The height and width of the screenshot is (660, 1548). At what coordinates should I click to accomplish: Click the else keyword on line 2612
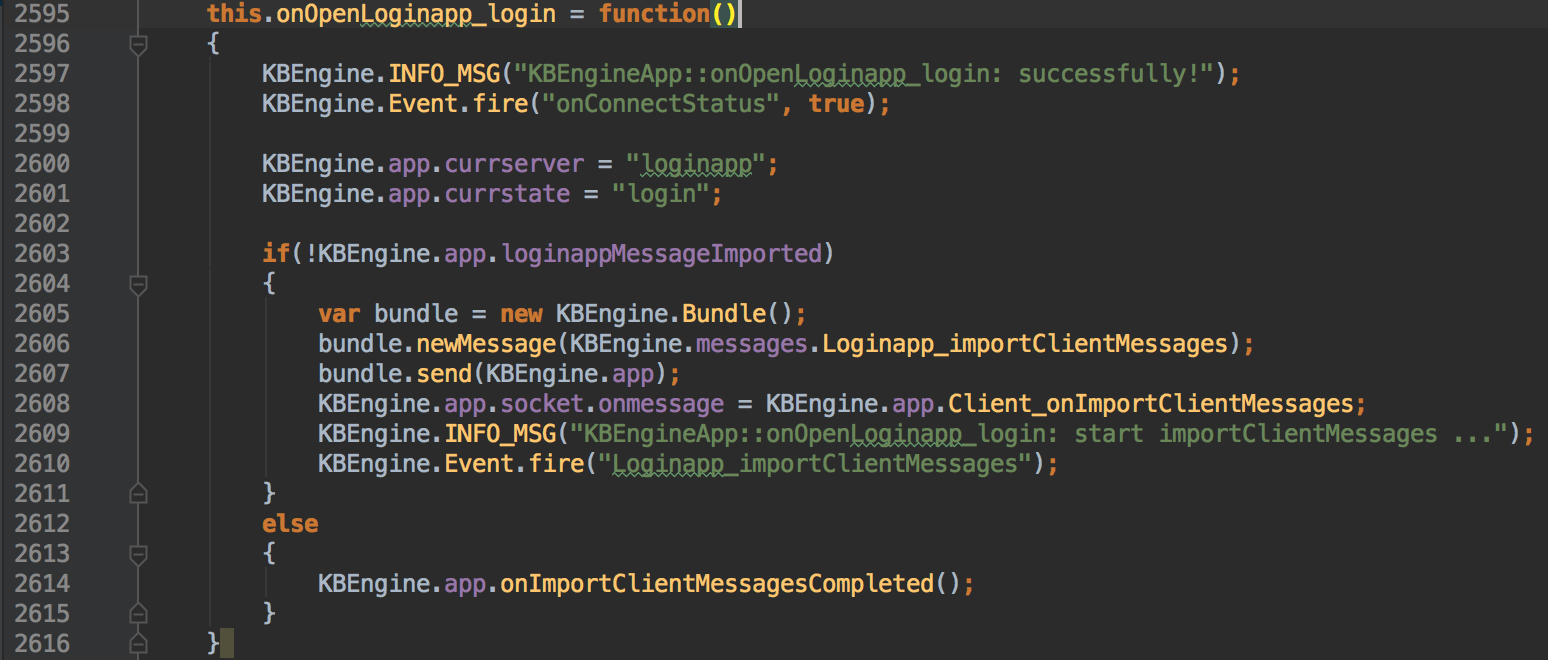point(289,523)
